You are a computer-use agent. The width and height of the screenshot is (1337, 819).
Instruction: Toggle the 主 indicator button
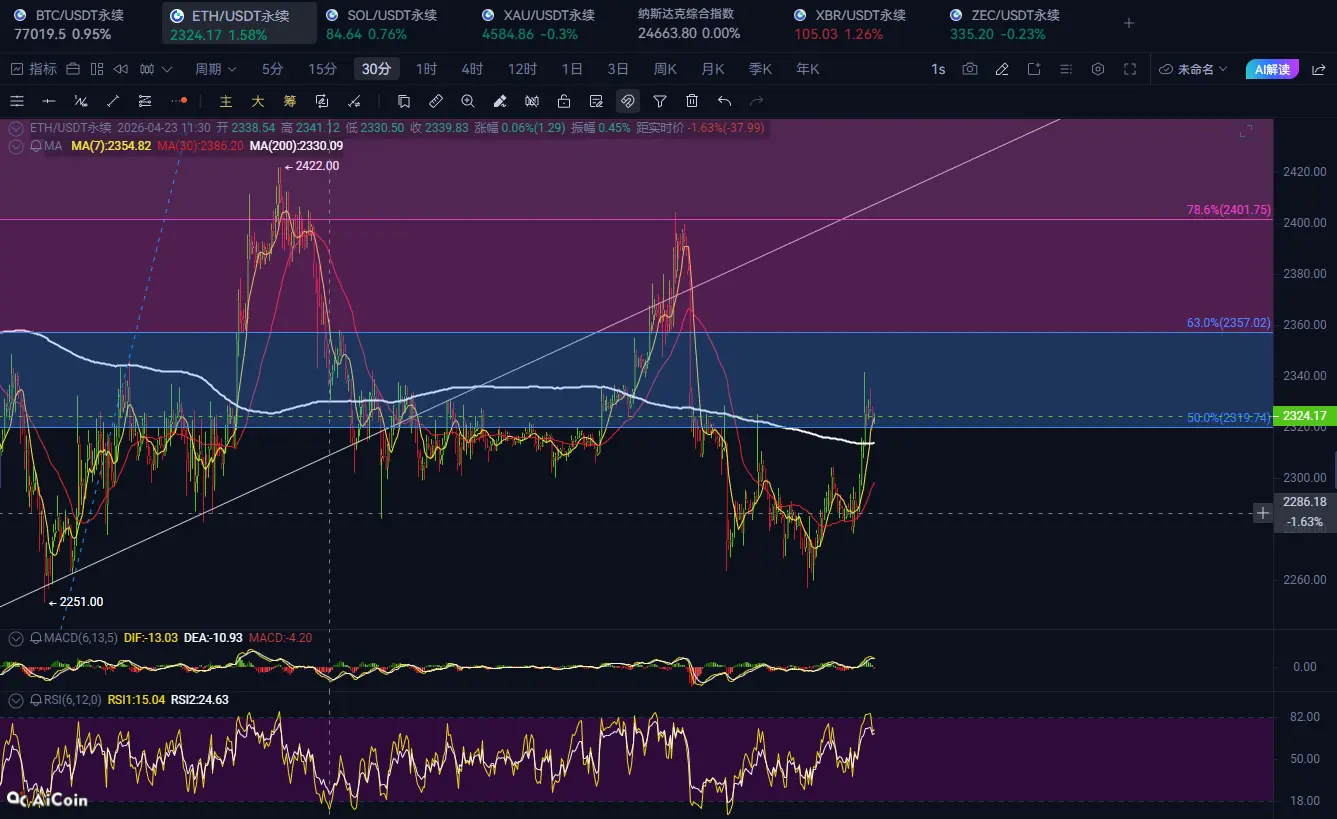point(226,101)
